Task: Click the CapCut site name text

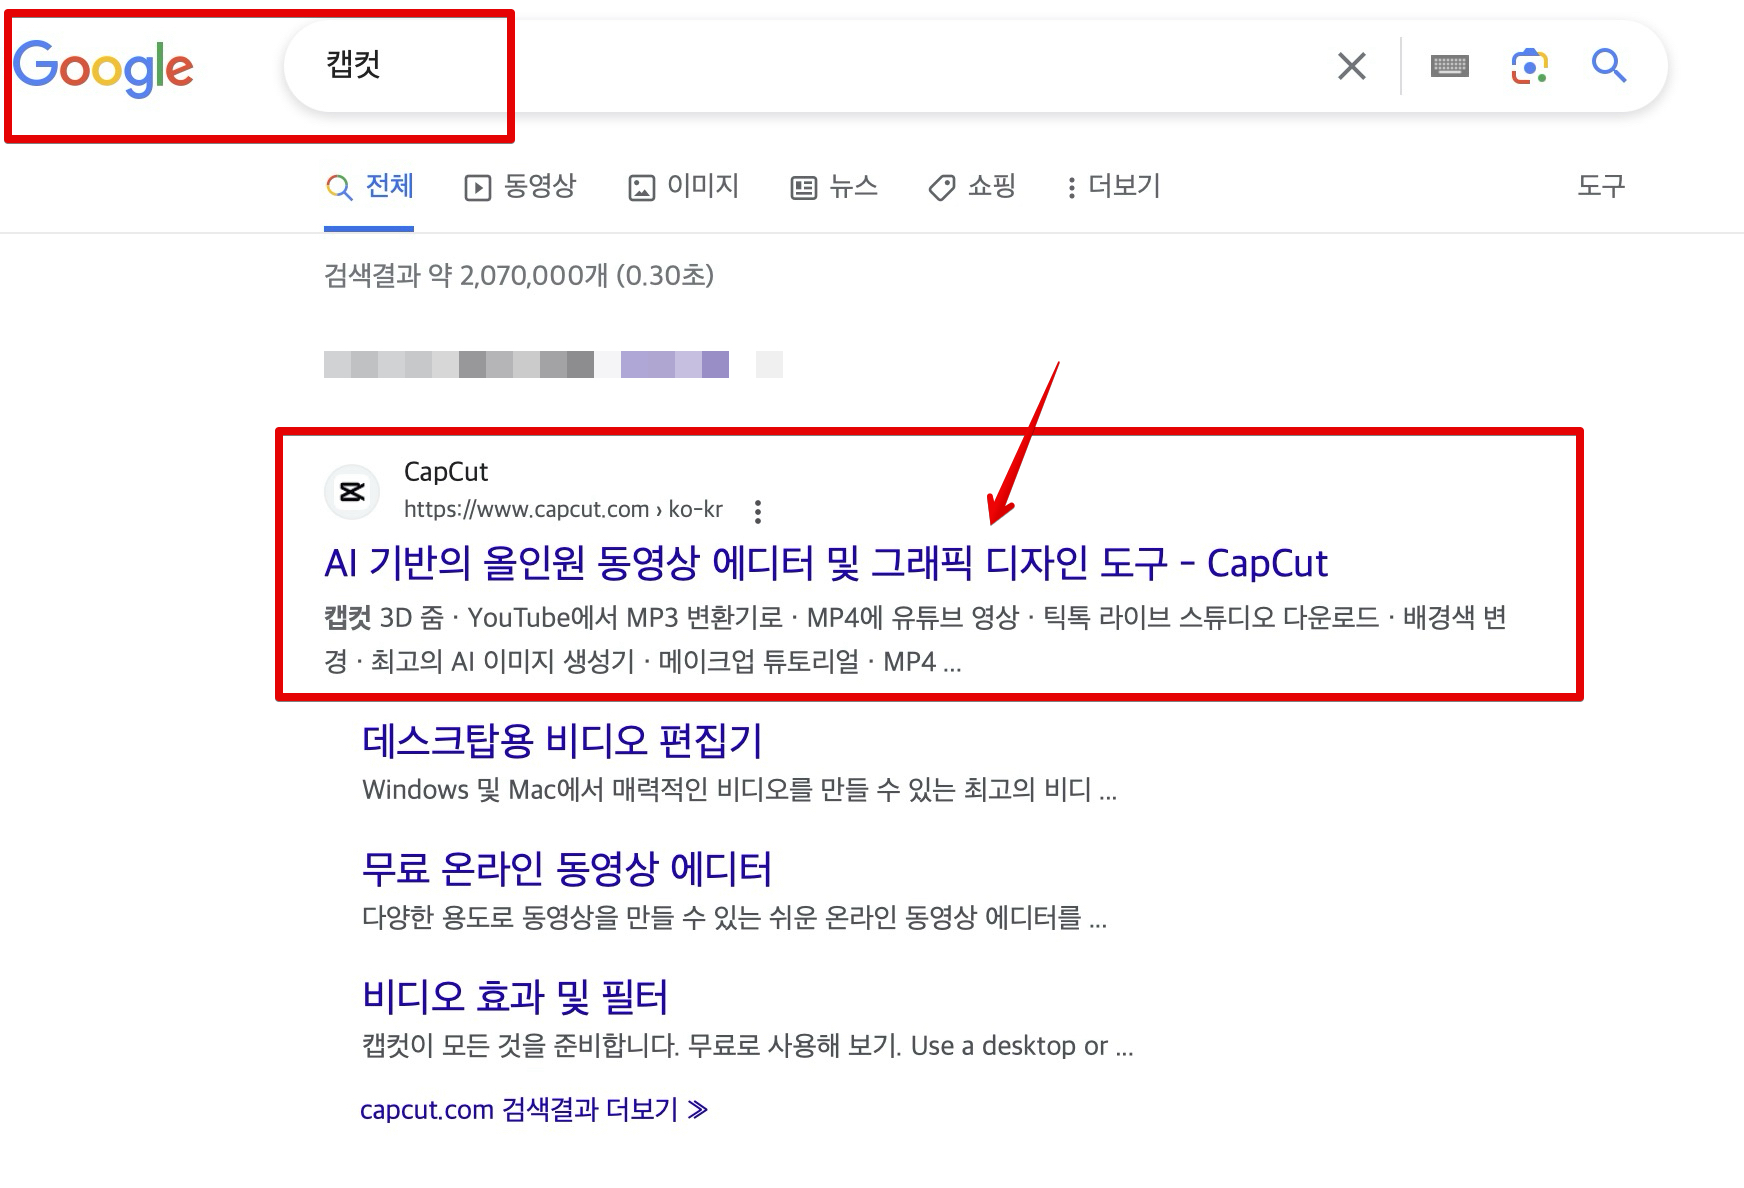Action: (446, 472)
